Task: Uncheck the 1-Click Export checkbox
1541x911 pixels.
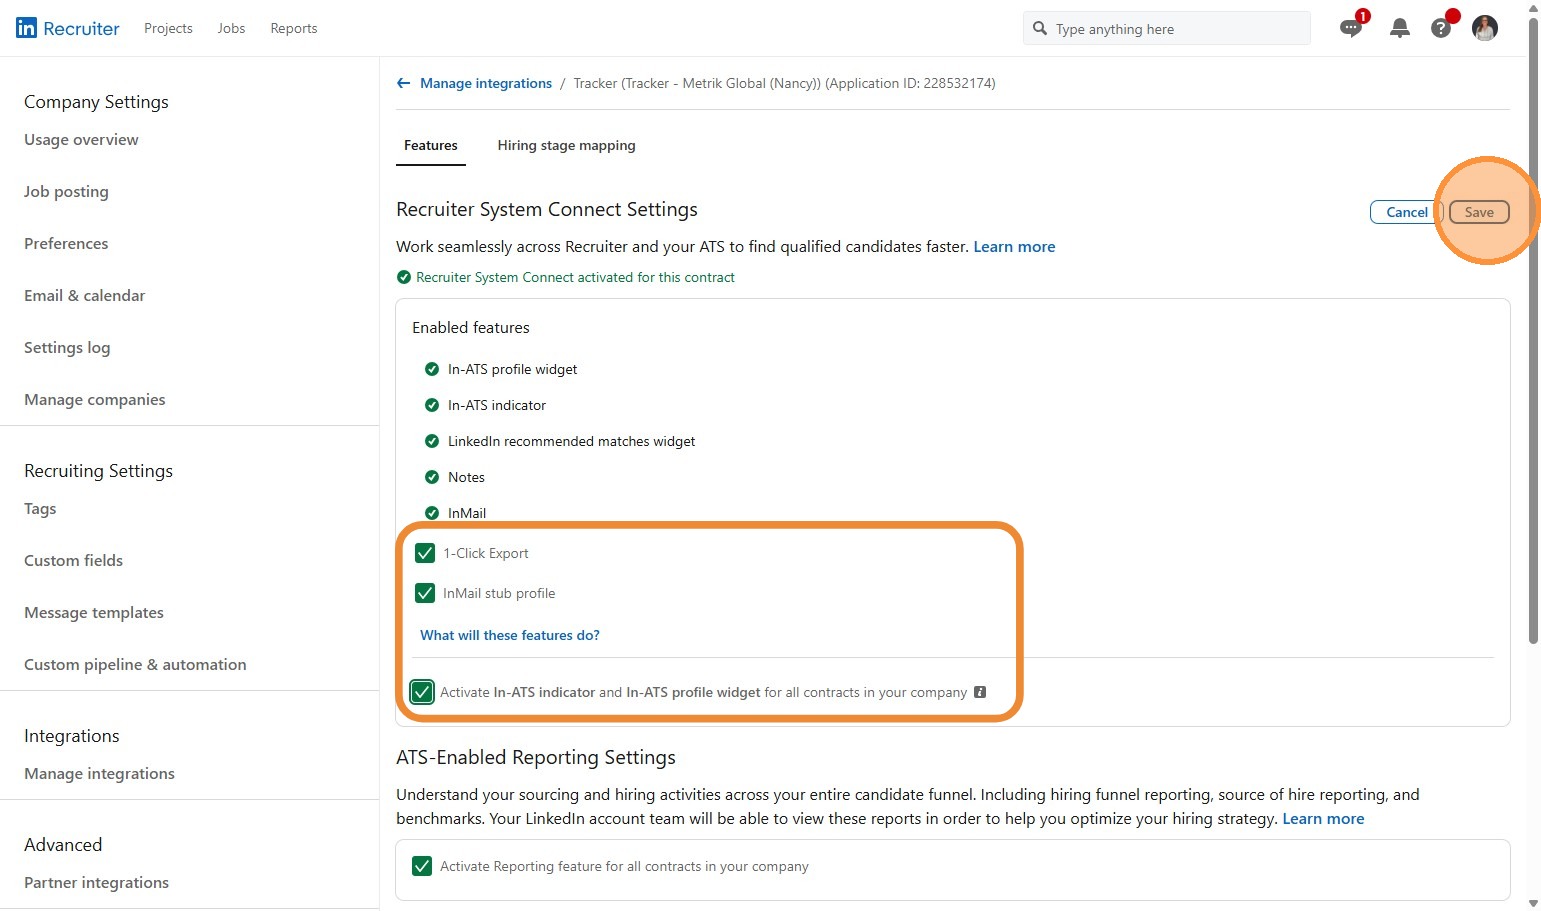Action: point(425,553)
